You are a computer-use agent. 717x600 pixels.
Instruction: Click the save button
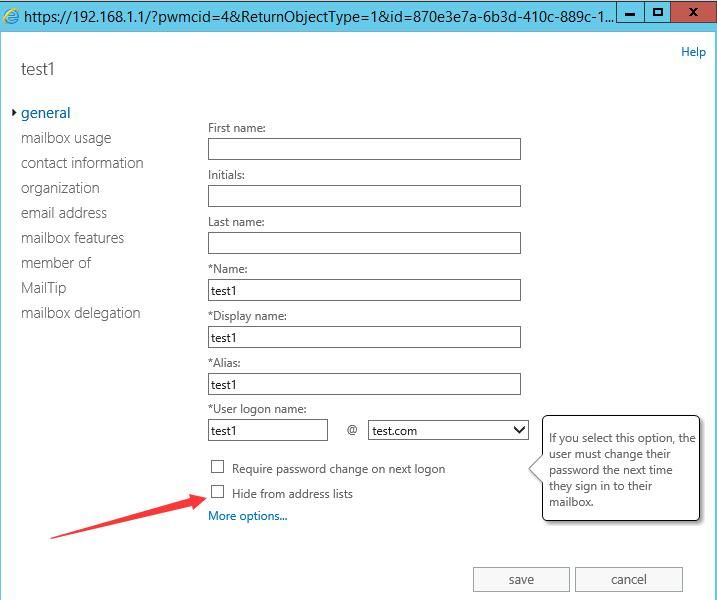coord(521,579)
